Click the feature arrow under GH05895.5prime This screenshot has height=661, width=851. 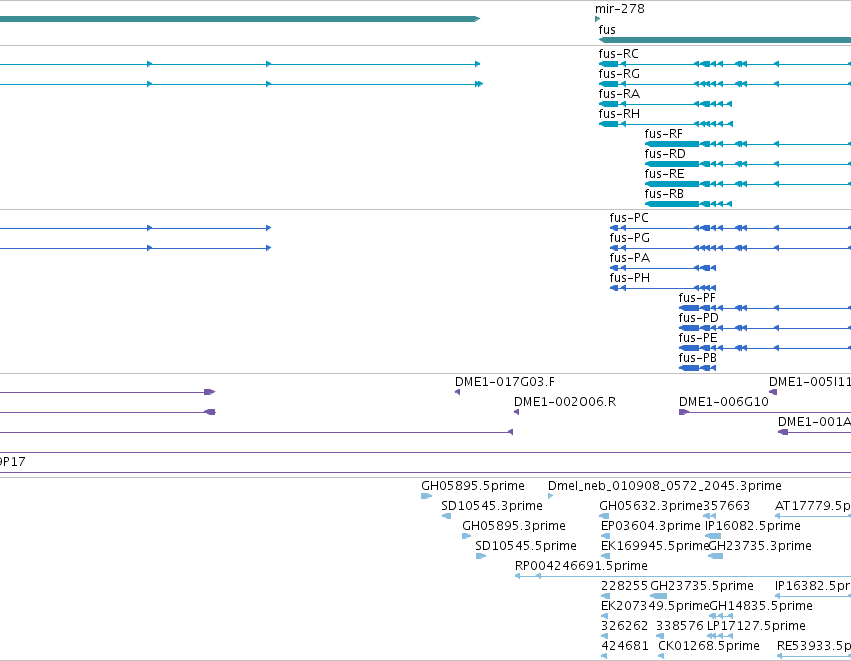pyautogui.click(x=427, y=495)
